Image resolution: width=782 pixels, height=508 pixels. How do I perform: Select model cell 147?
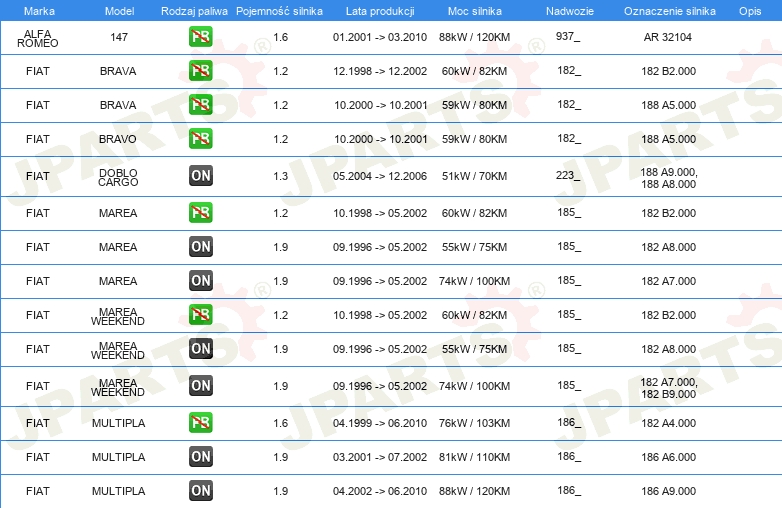[x=119, y=37]
